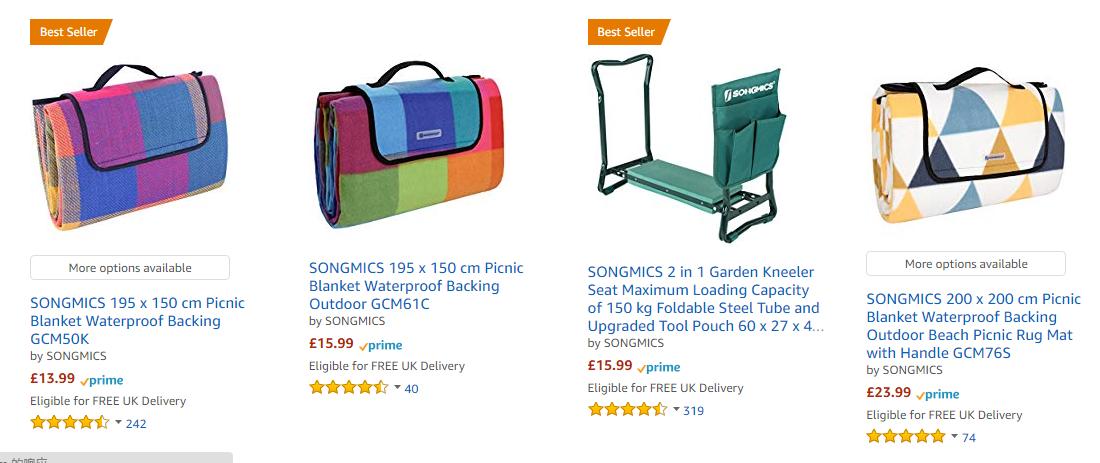Image resolution: width=1100 pixels, height=463 pixels.
Task: Click the Best Seller badge above GCM50K blanket
Action: (69, 32)
